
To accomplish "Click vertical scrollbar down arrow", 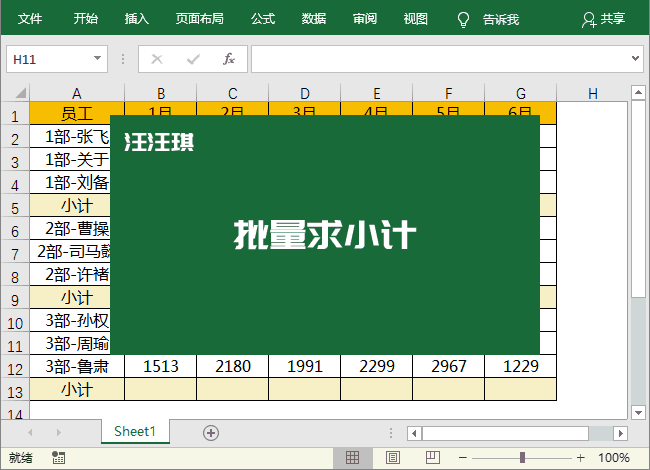I will point(638,412).
